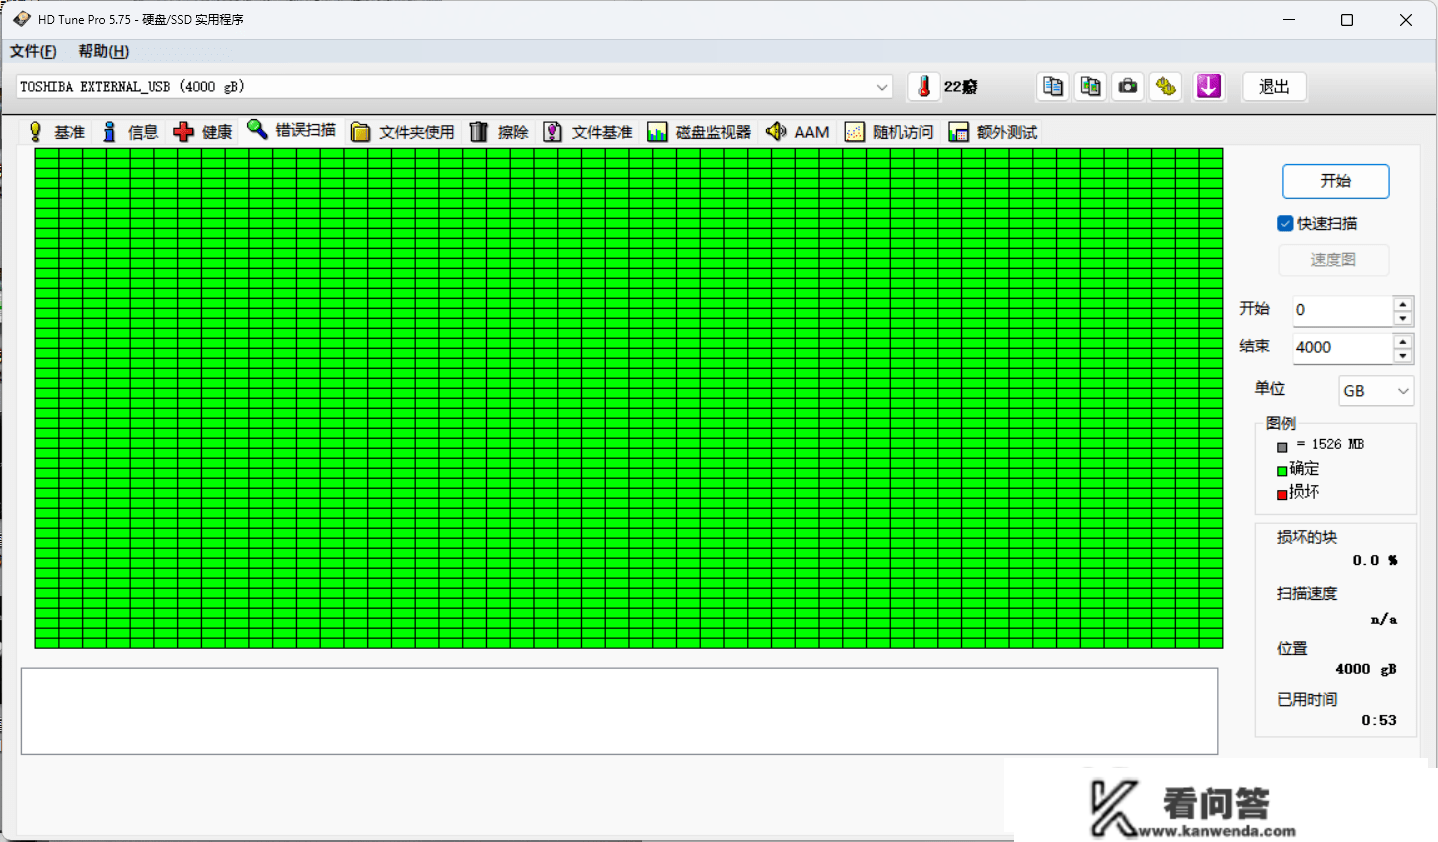The image size is (1438, 842).
Task: Open the 文件(F) menu
Action: pos(33,51)
